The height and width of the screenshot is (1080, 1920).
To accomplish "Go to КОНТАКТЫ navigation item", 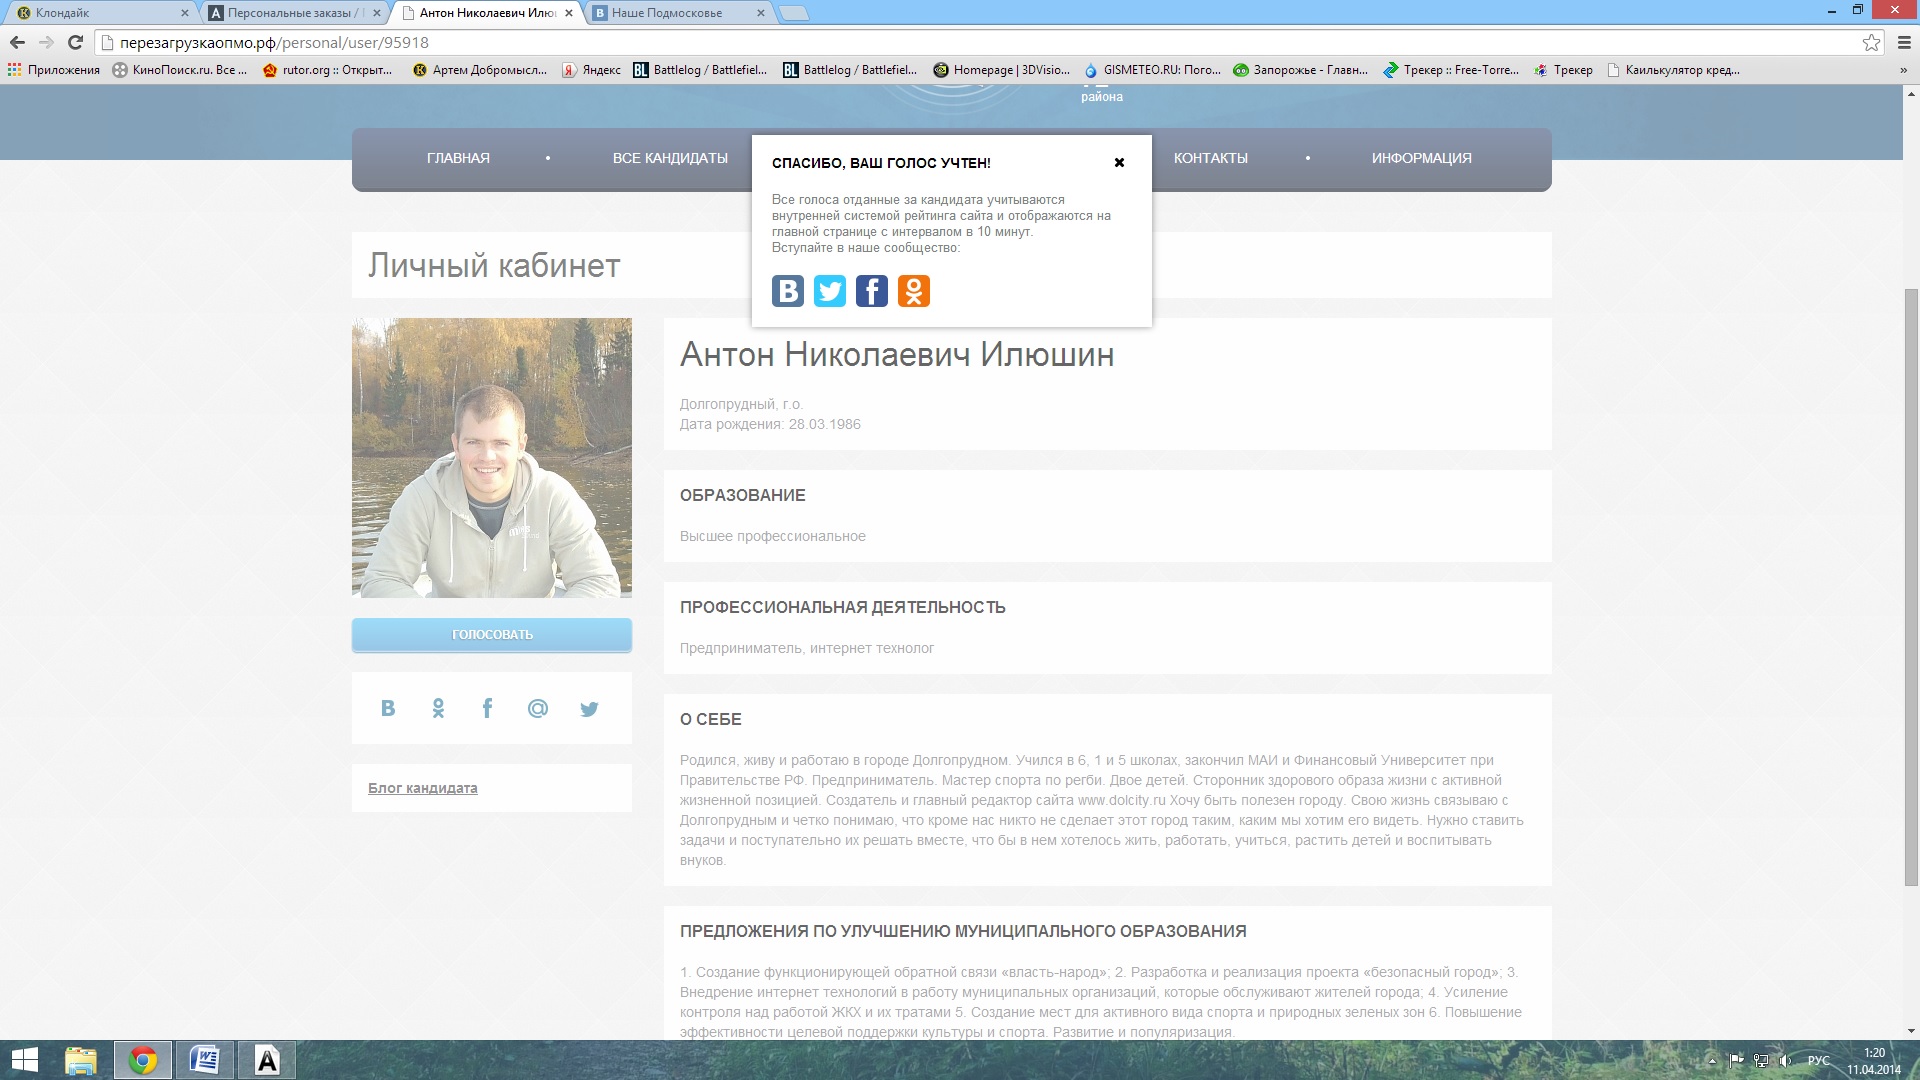I will [x=1210, y=158].
